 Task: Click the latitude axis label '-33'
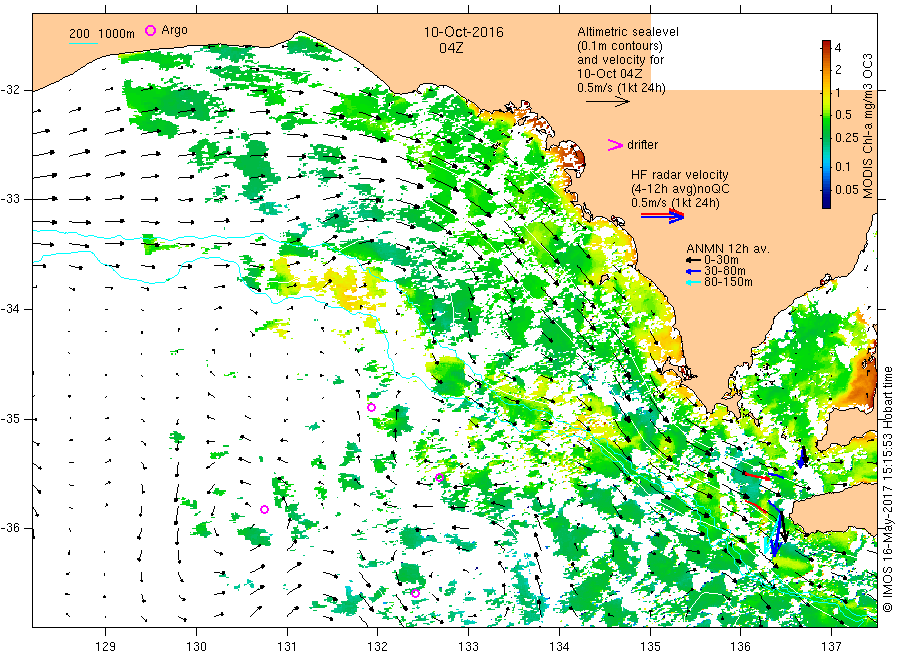[10, 199]
